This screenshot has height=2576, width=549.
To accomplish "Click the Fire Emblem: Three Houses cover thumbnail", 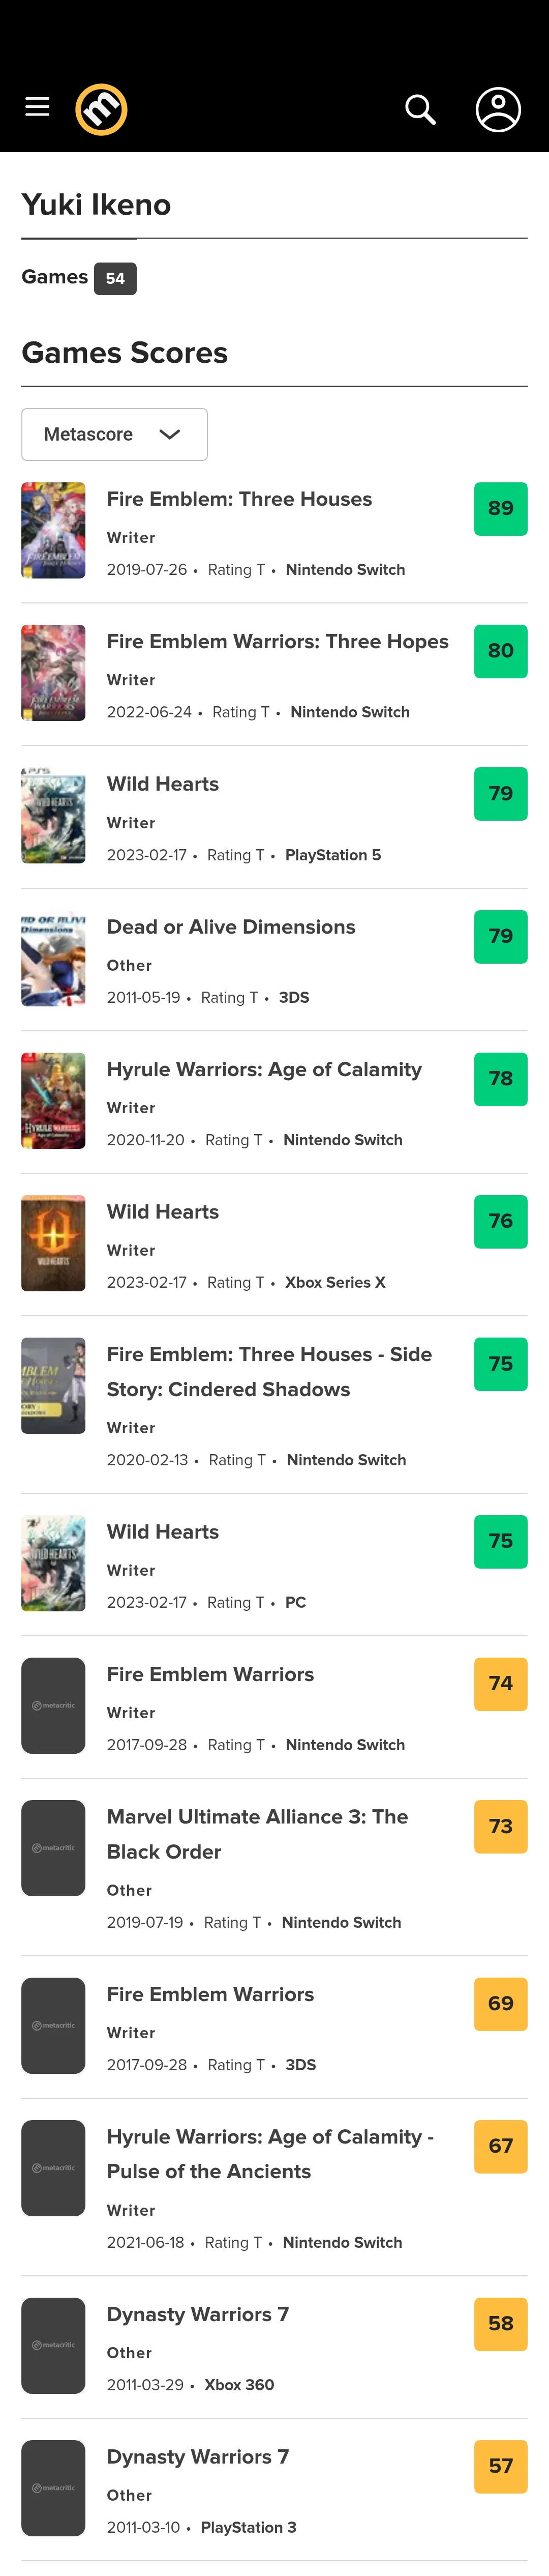I will (x=53, y=530).
